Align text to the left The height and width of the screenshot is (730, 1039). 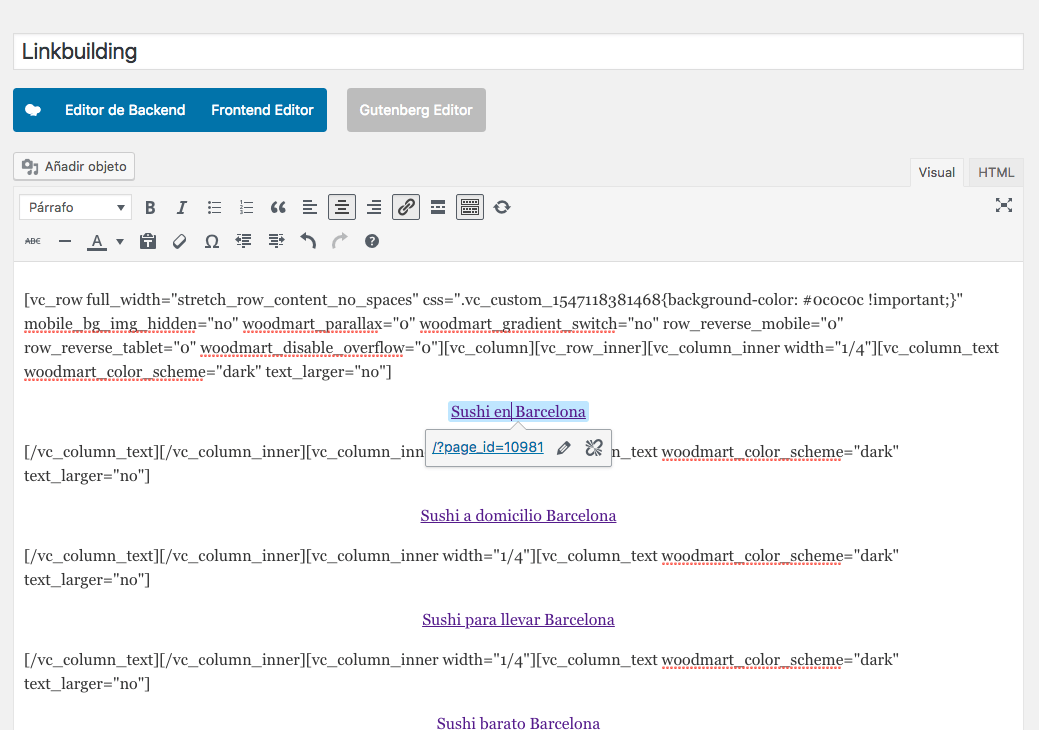(x=309, y=207)
